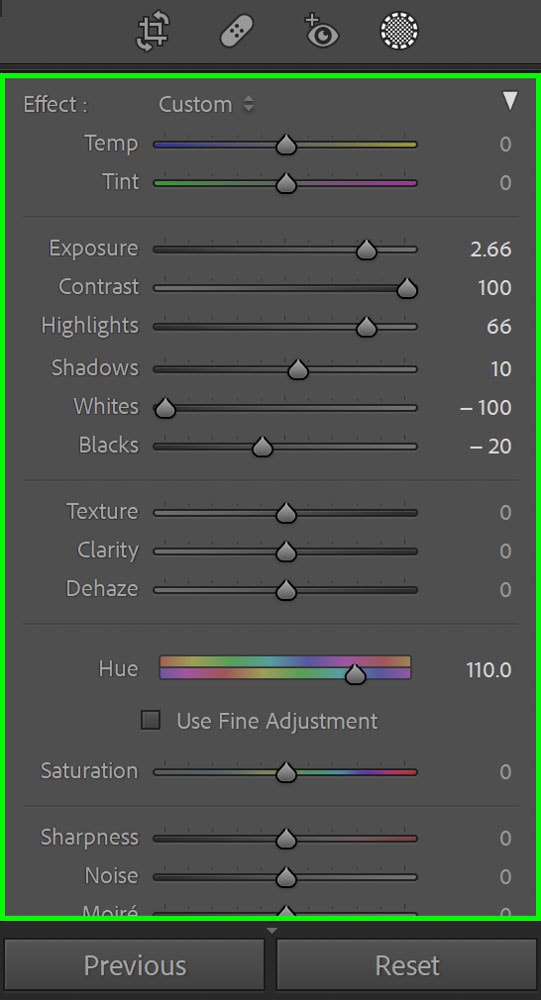The image size is (541, 1000).
Task: Click the Whites slider handle
Action: pyautogui.click(x=165, y=408)
